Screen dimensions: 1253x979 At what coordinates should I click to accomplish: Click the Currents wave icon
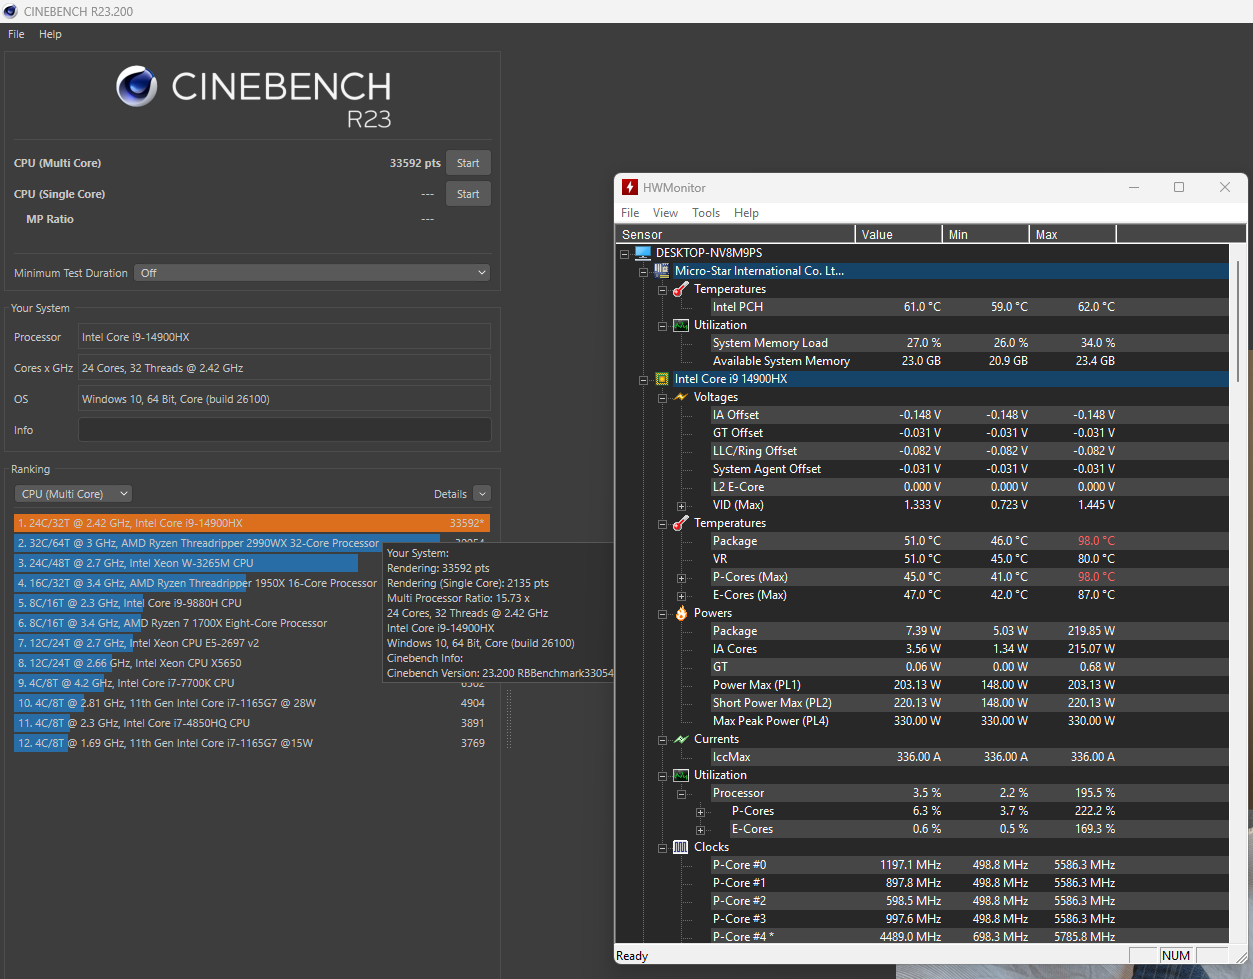(x=681, y=739)
